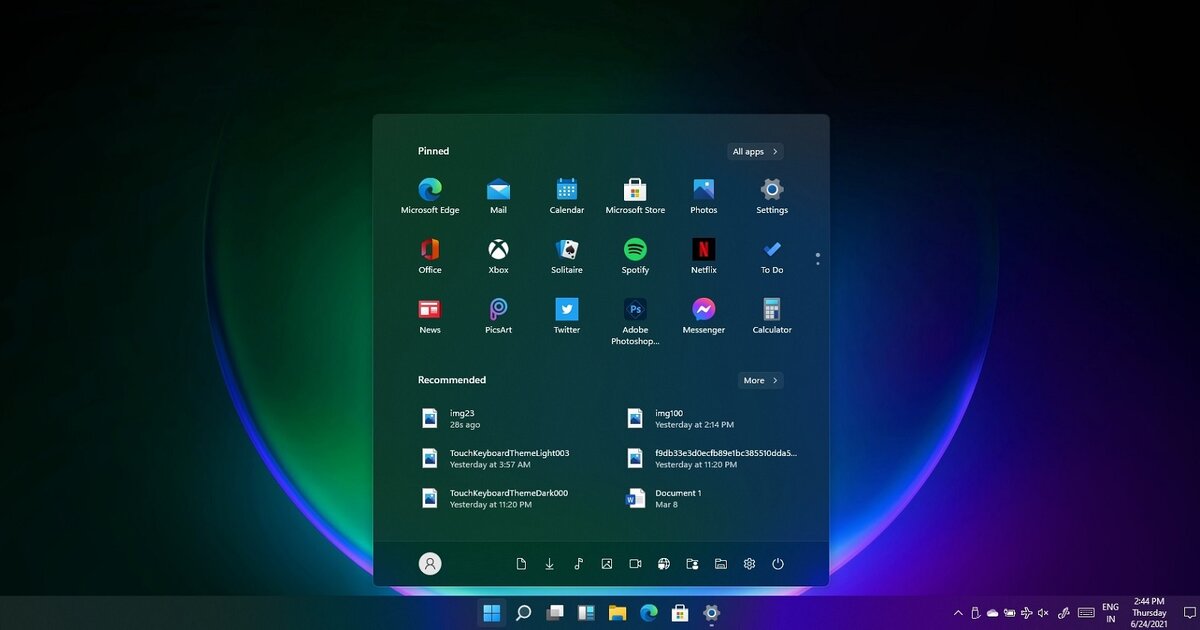Switch to the second page of pinned apps

click(x=817, y=264)
